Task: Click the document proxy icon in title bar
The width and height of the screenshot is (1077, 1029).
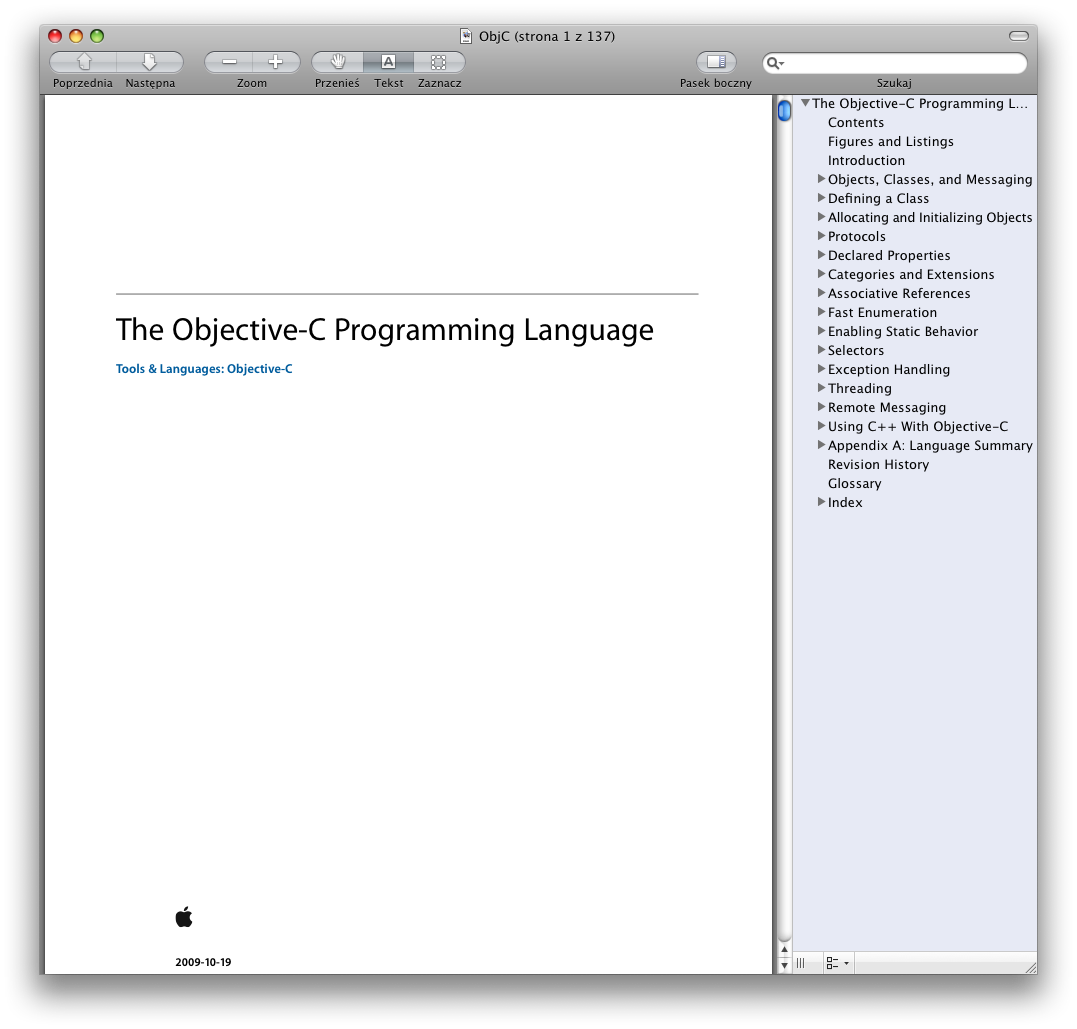Action: point(466,36)
